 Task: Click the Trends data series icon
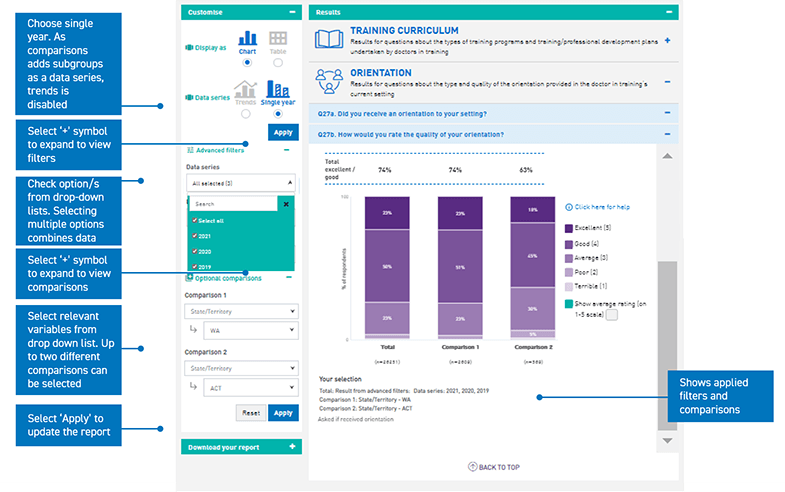(245, 90)
